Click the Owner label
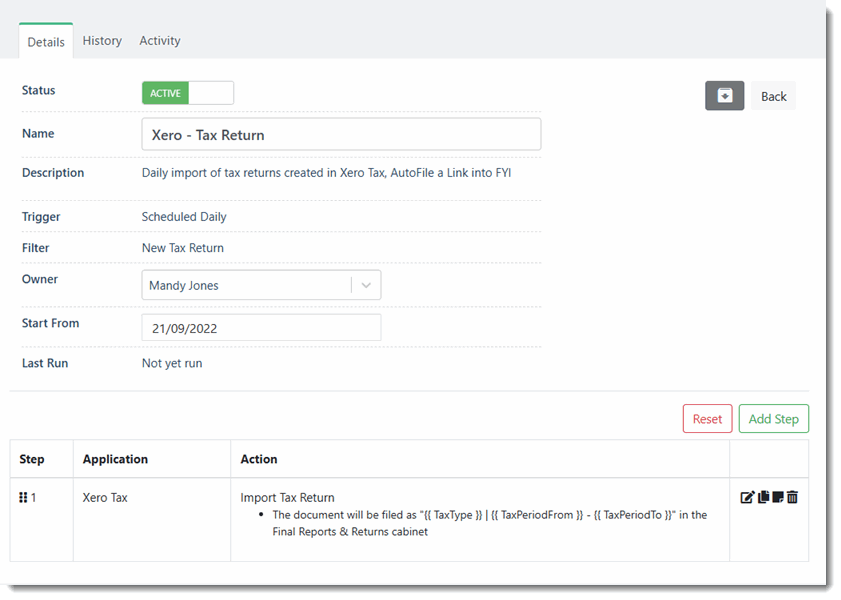Image resolution: width=841 pixels, height=600 pixels. [x=40, y=279]
